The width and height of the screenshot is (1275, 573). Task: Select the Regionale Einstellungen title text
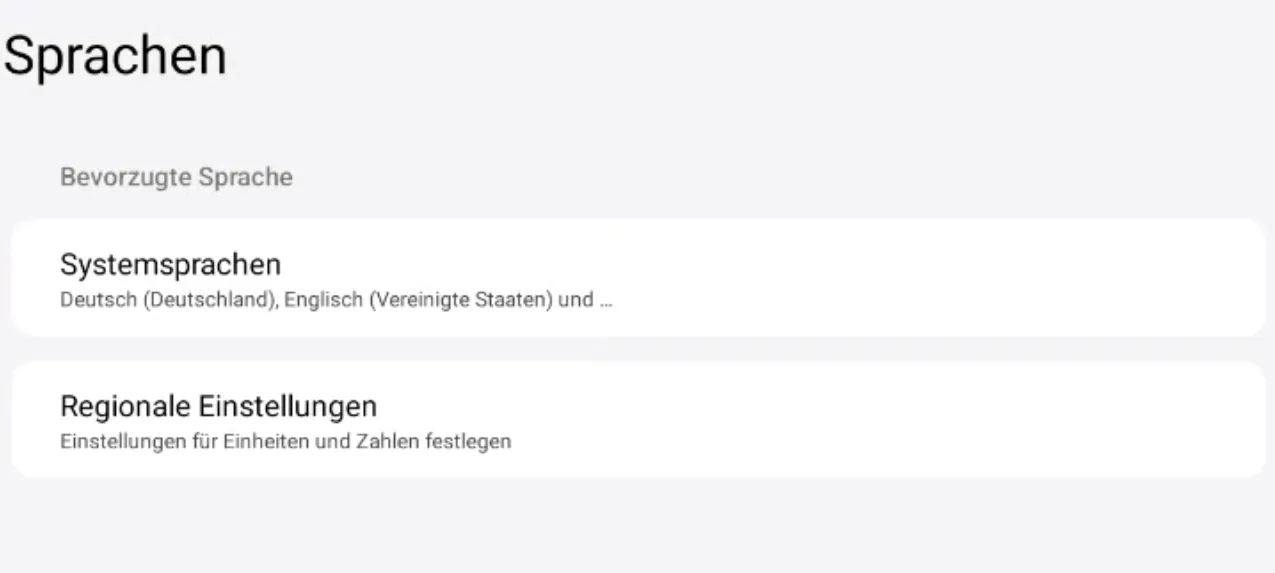pos(218,406)
